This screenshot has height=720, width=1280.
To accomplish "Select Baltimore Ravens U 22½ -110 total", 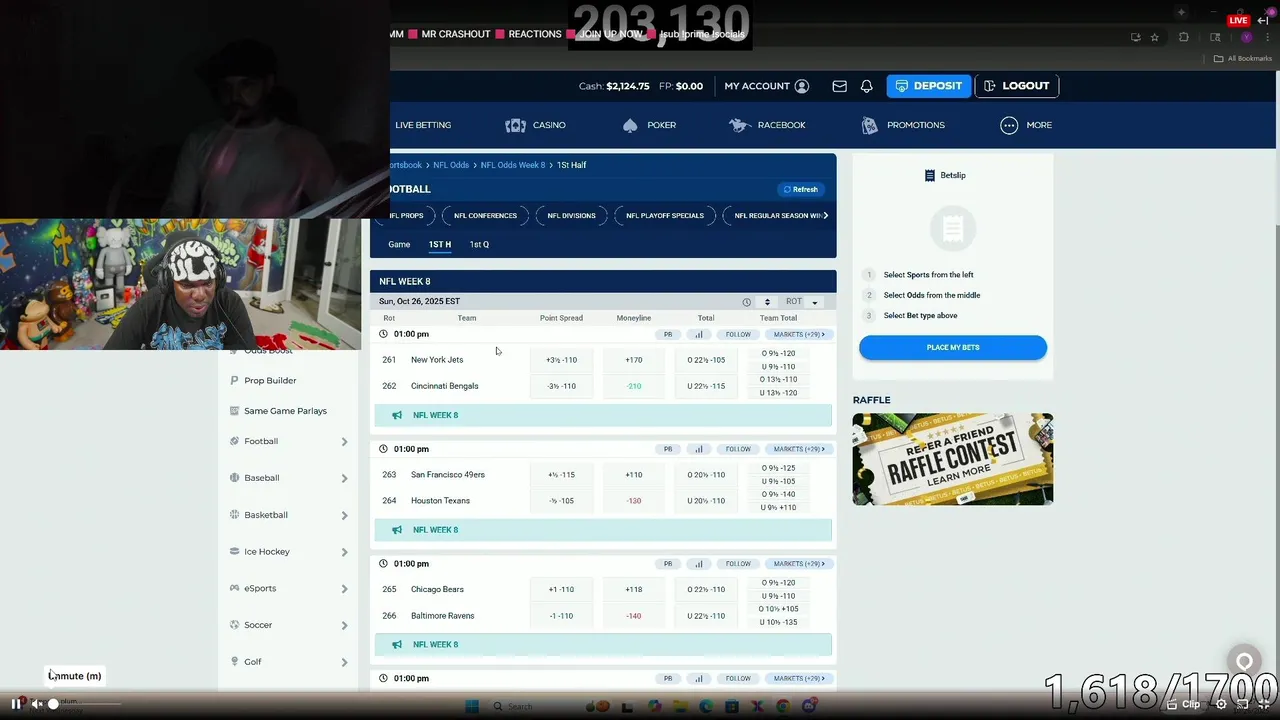I will [706, 616].
